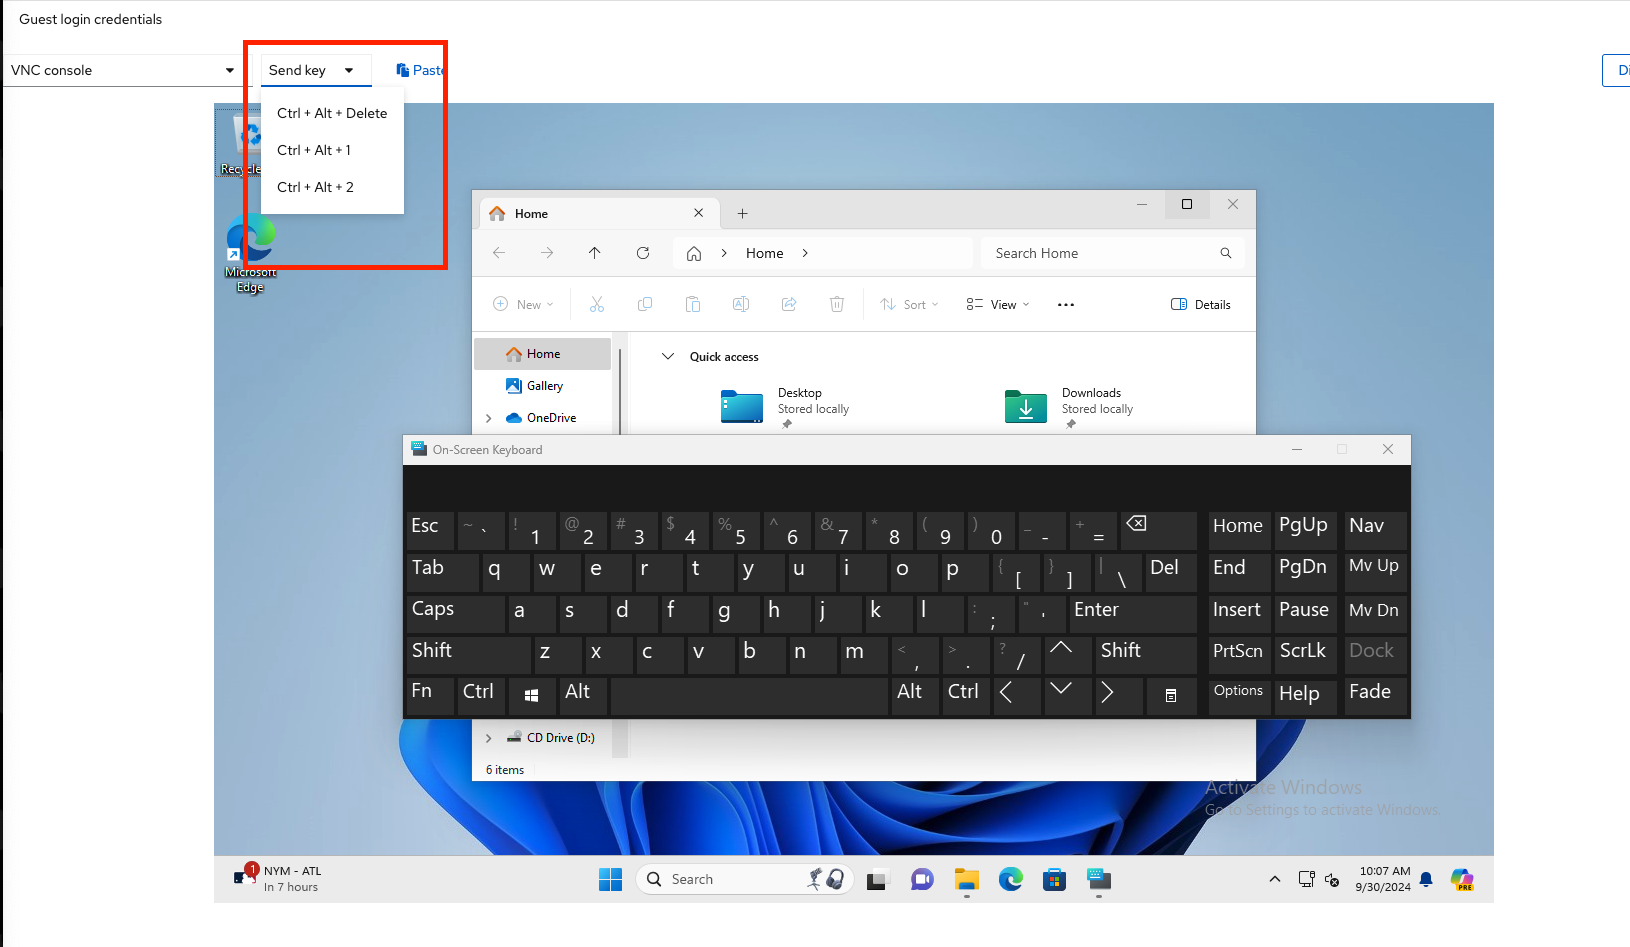Open the VNC console dropdown
This screenshot has width=1630, height=947.
[x=123, y=70]
